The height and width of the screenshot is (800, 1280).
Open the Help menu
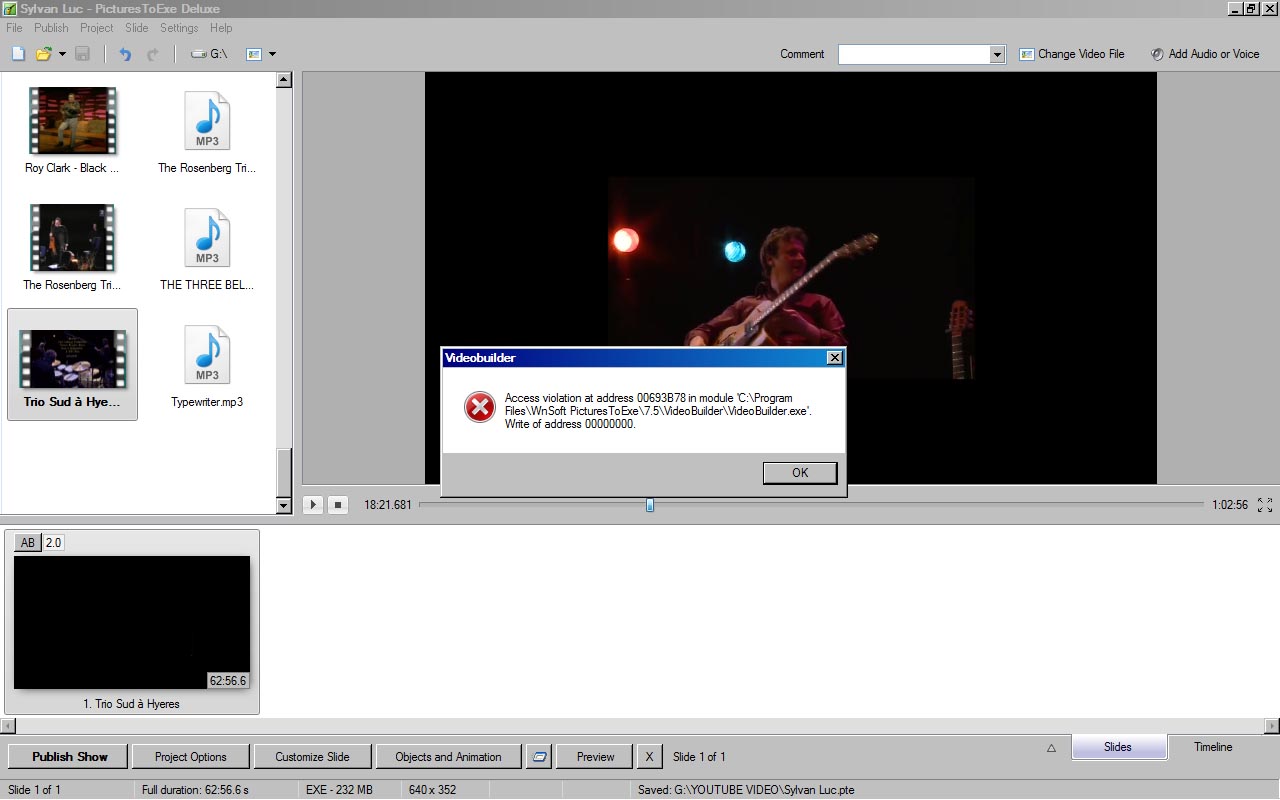(x=221, y=28)
